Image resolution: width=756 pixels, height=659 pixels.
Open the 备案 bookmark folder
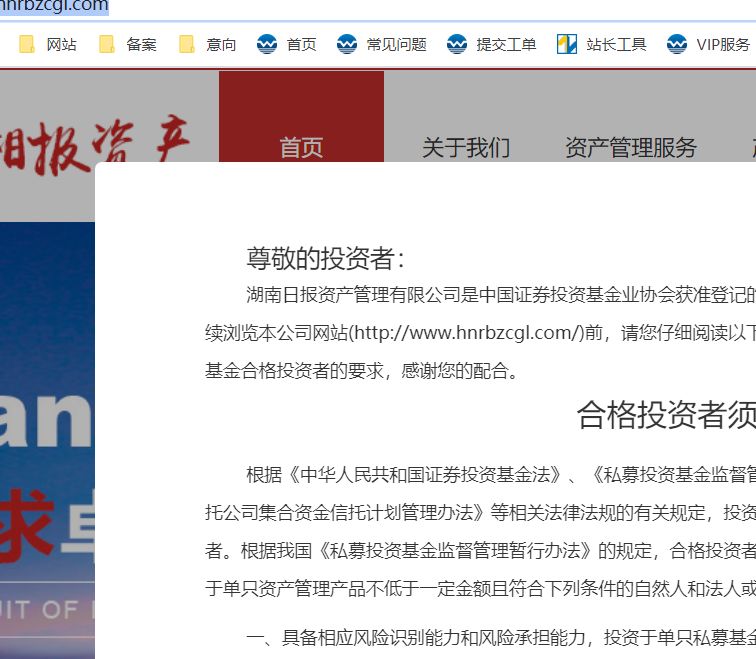click(x=128, y=44)
